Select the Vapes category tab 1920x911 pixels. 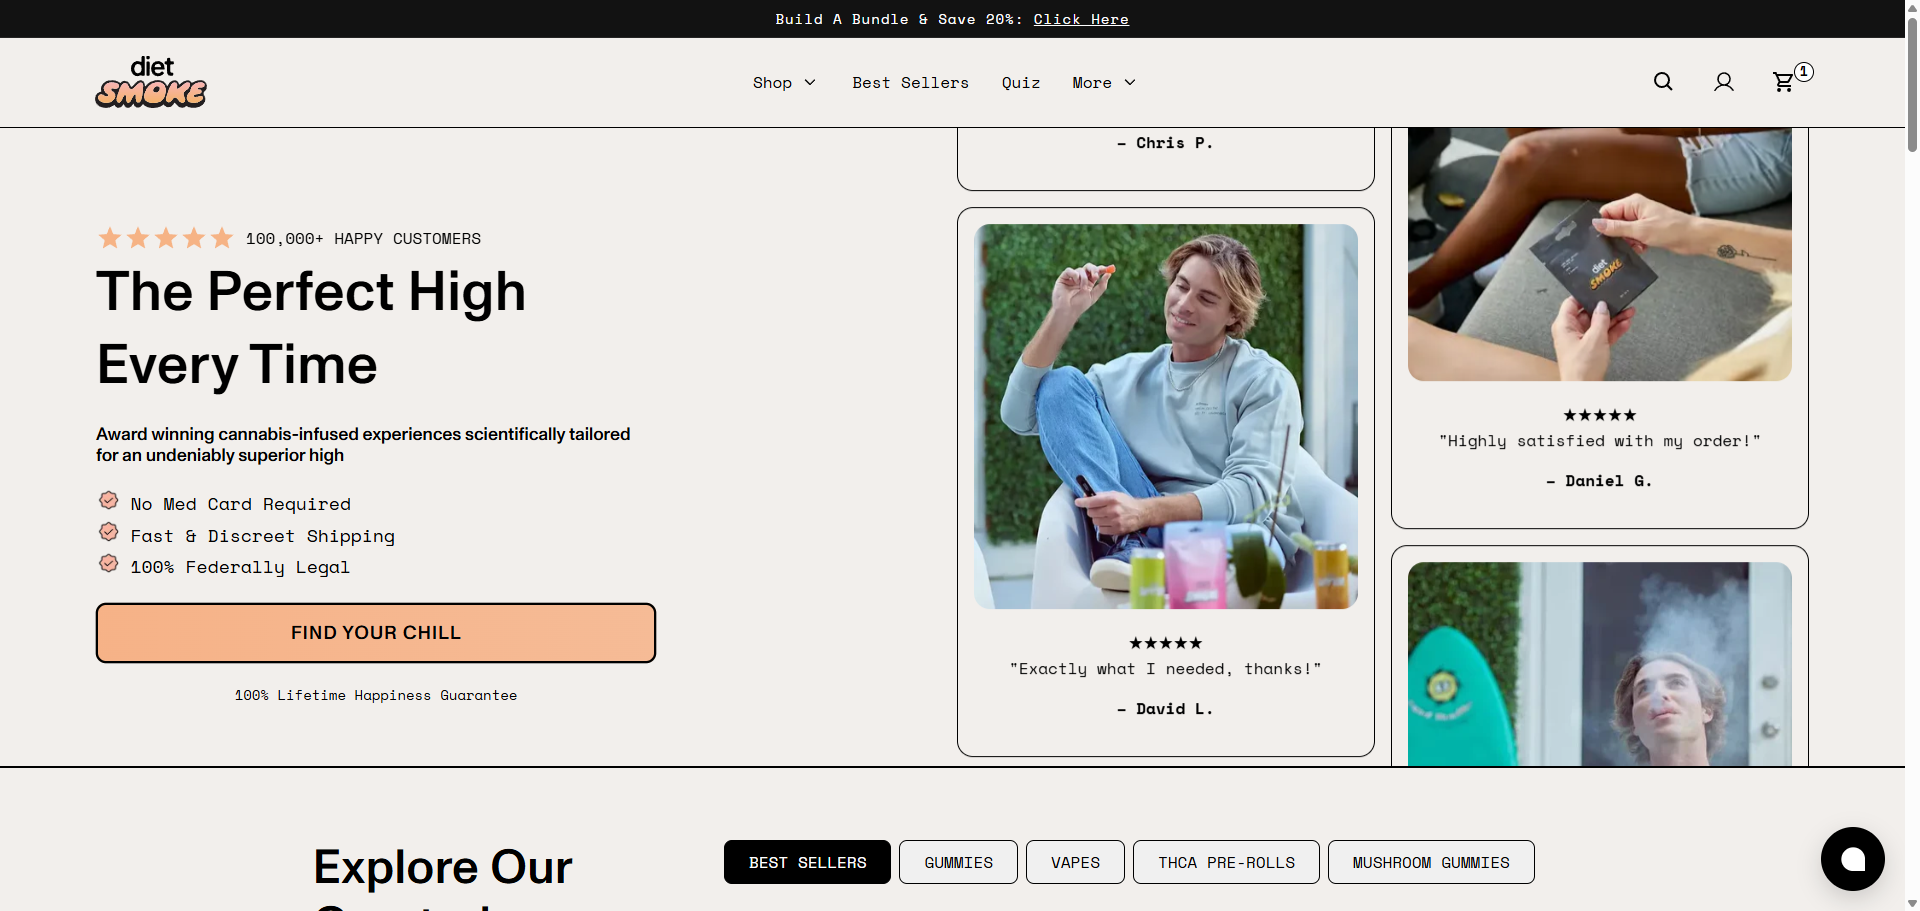pos(1075,862)
